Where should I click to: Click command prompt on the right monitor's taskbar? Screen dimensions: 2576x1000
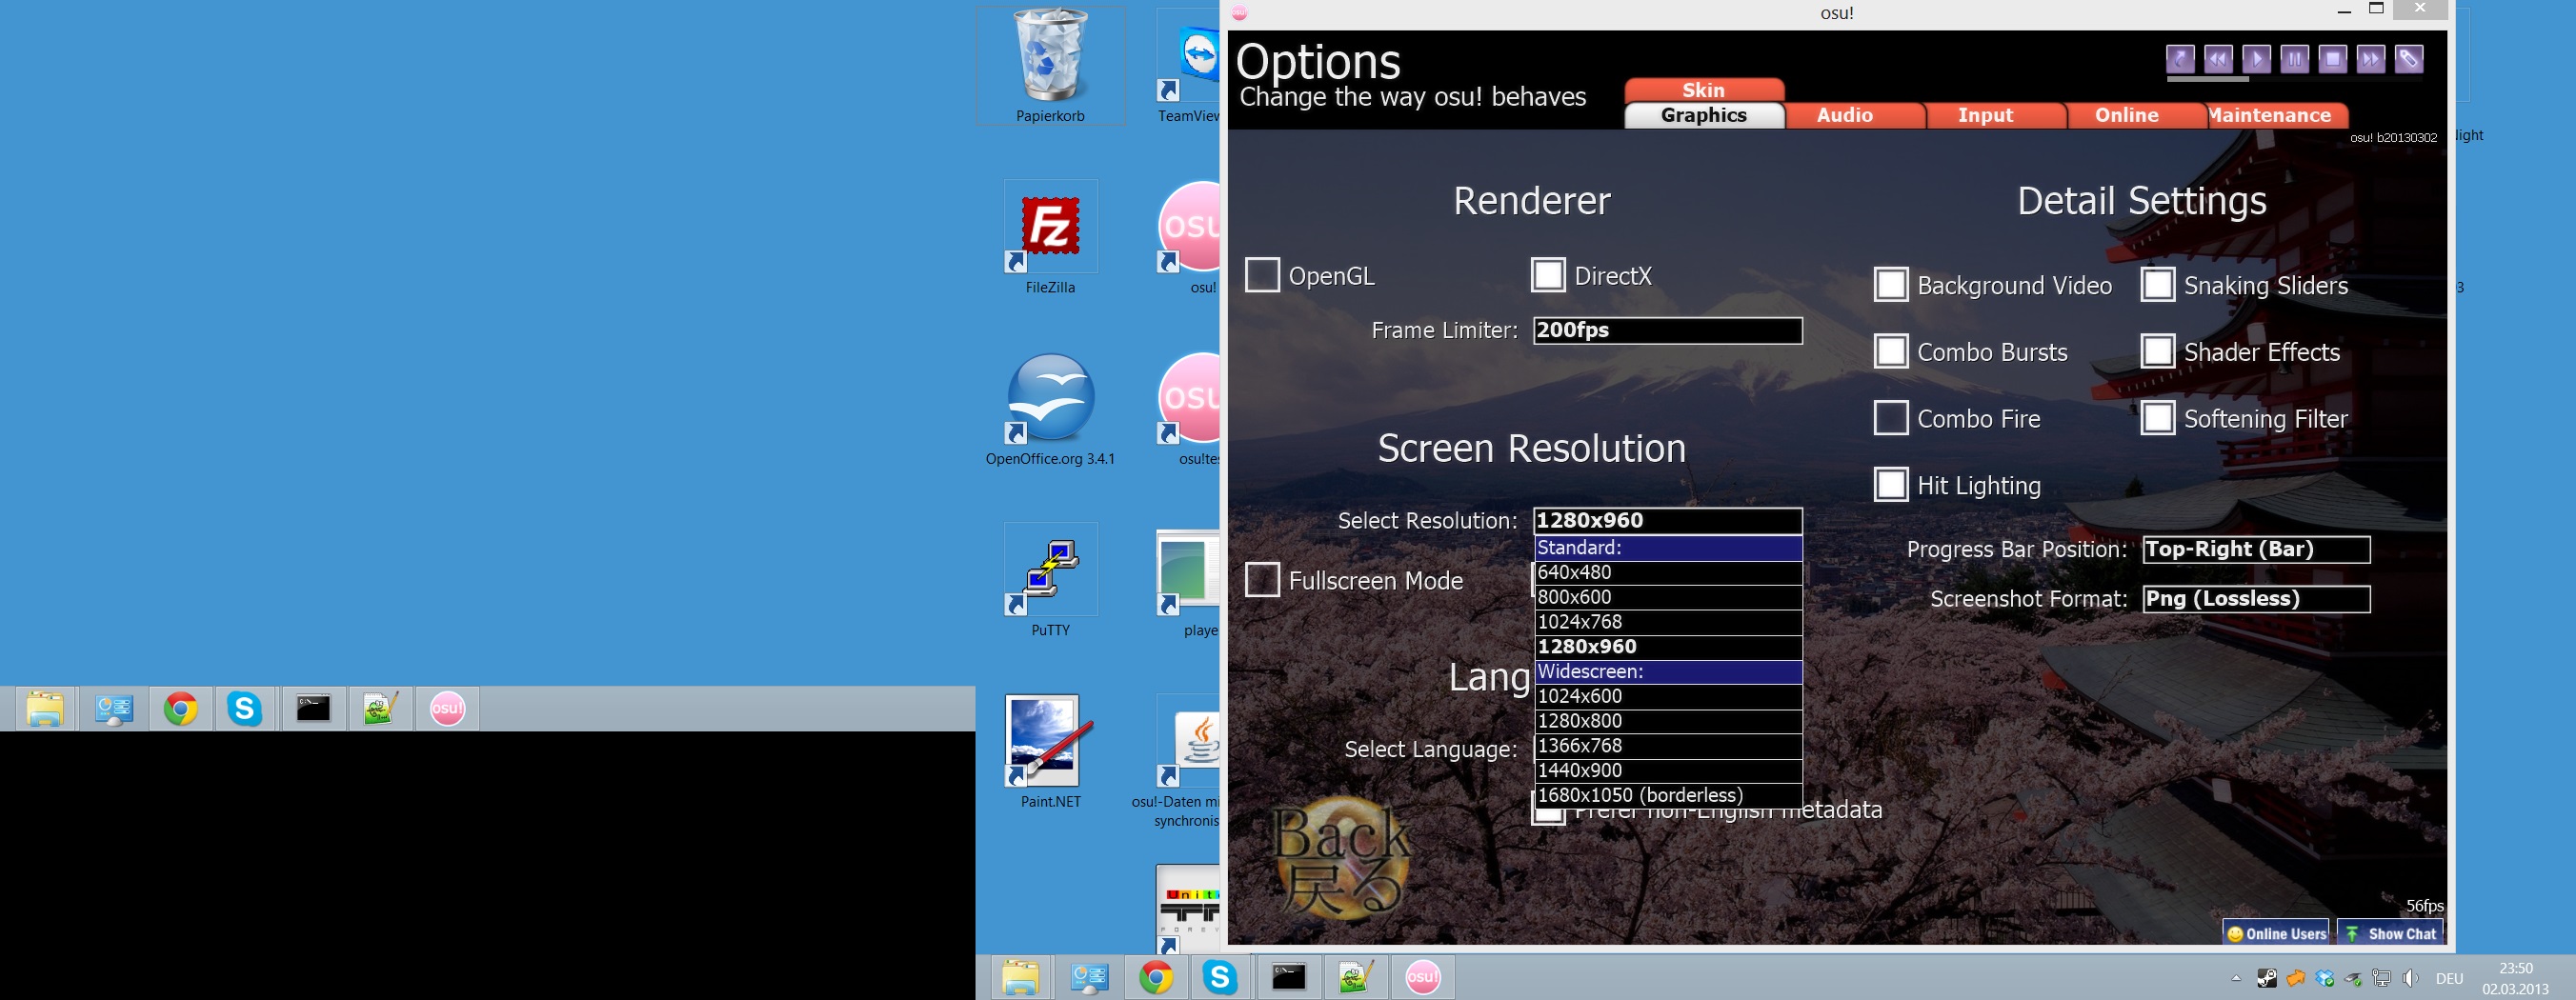(x=1288, y=977)
